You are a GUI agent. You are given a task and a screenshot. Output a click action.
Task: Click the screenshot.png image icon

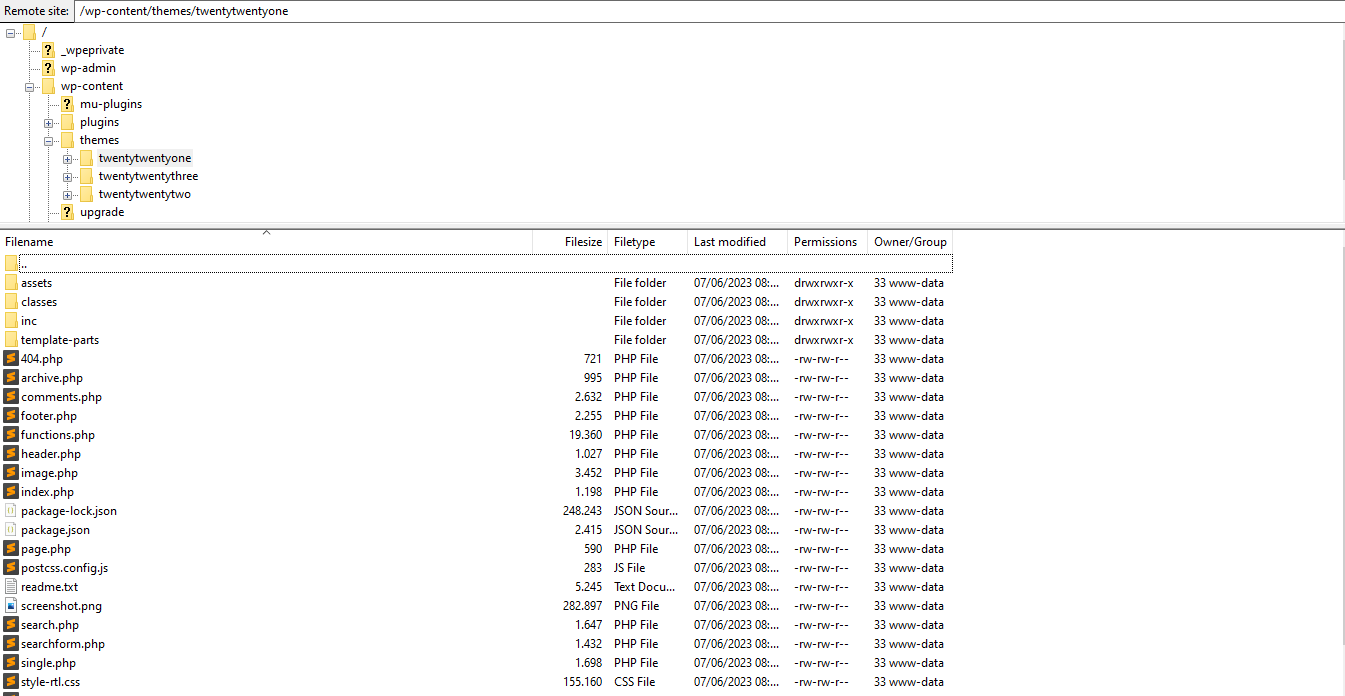pyautogui.click(x=11, y=606)
